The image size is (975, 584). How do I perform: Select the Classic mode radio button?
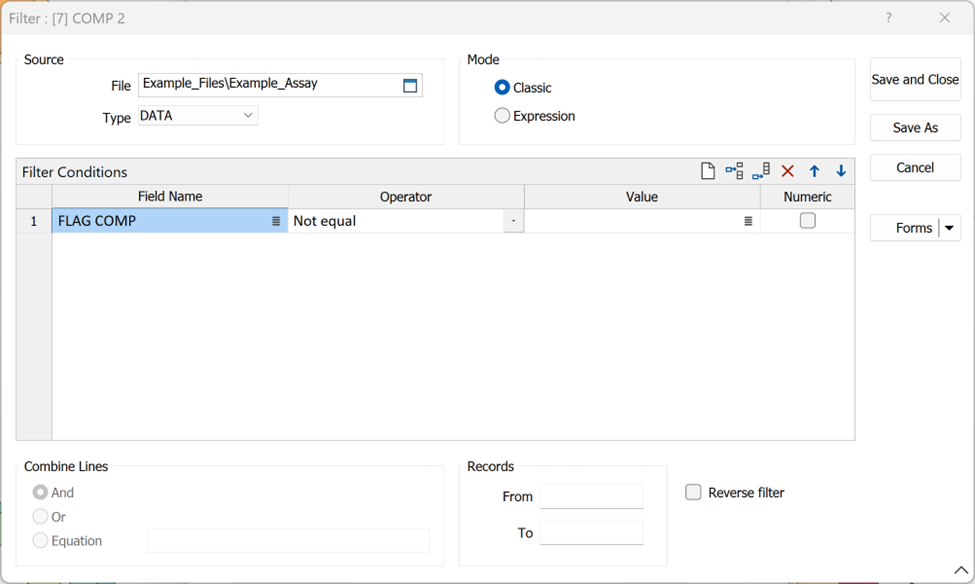(x=502, y=88)
